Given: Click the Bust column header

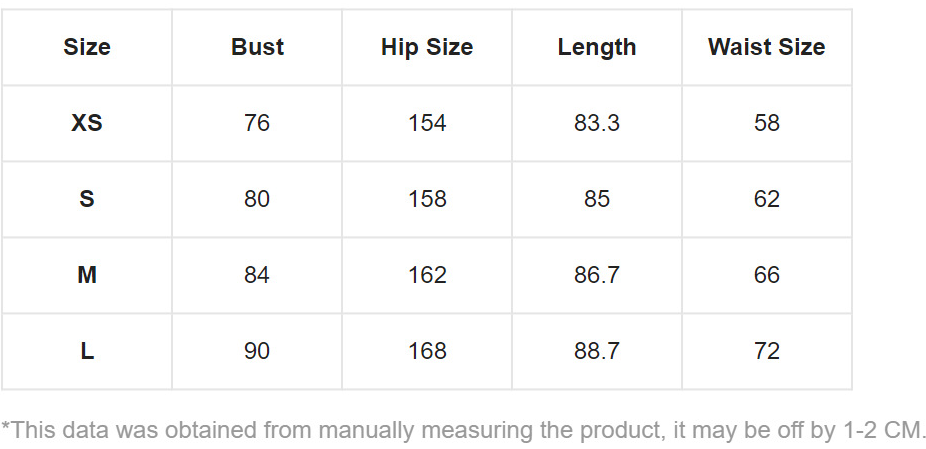Looking at the screenshot, I should coord(257,47).
